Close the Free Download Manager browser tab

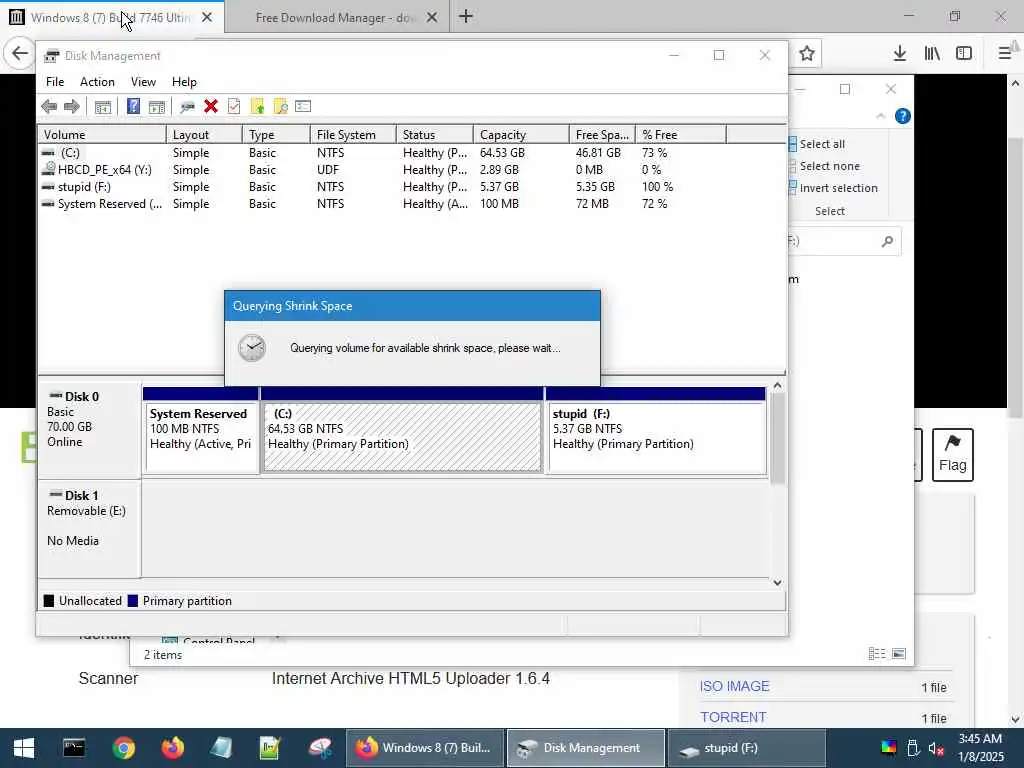point(432,18)
